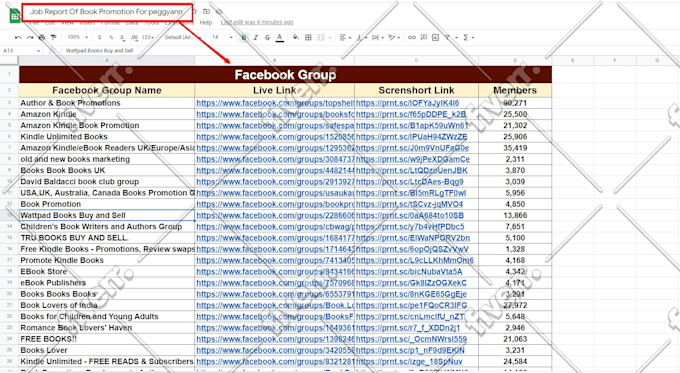The width and height of the screenshot is (680, 373).
Task: Open text color picker
Action: 280,38
